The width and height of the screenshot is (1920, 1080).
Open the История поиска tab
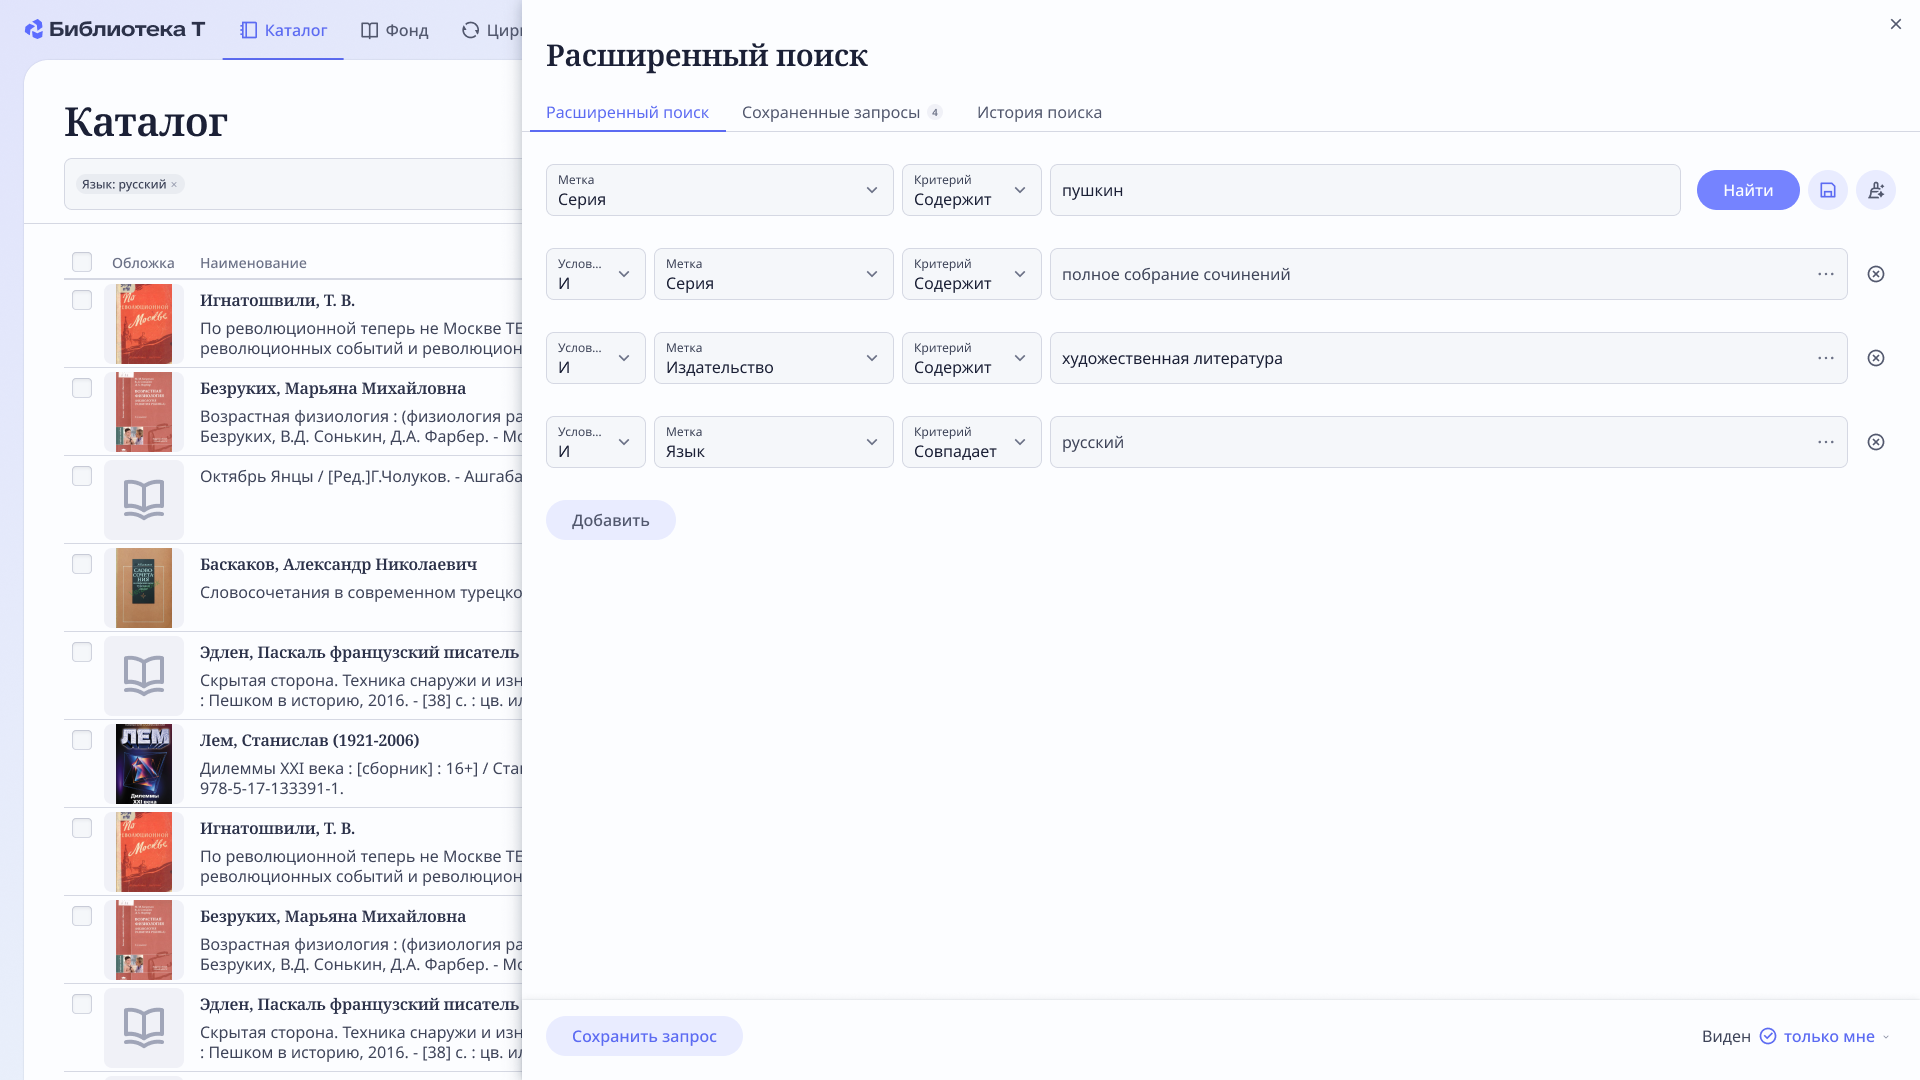pyautogui.click(x=1039, y=112)
